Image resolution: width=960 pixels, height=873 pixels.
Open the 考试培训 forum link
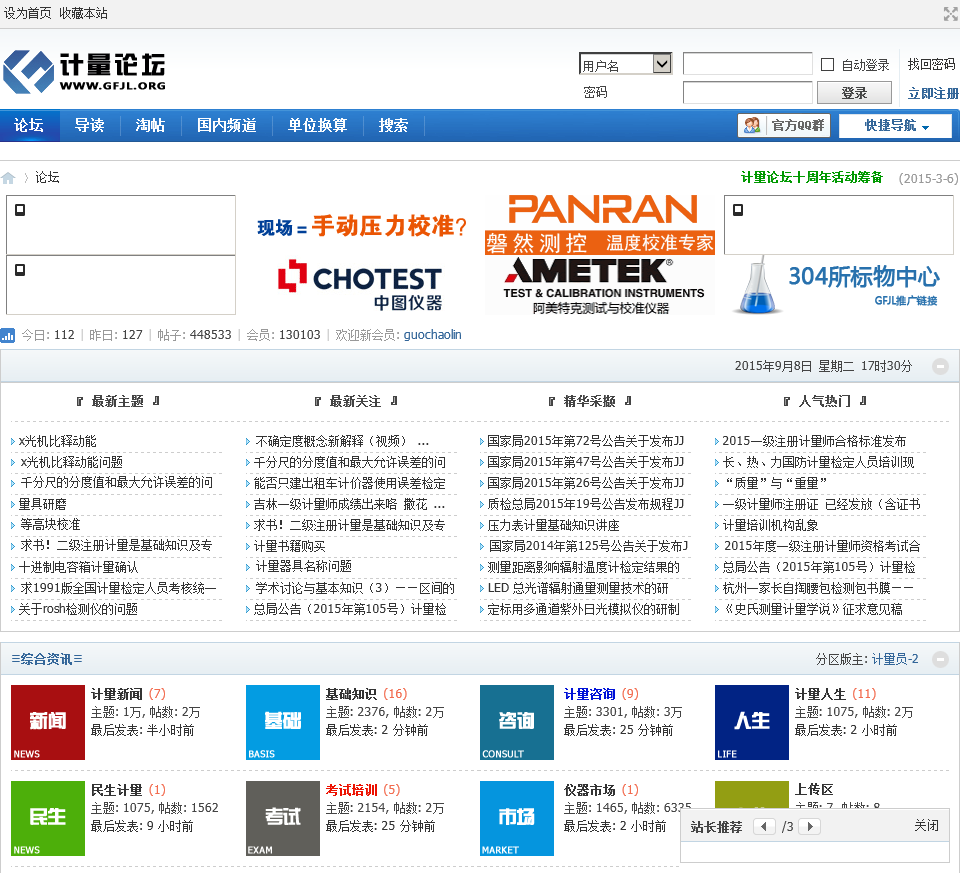coord(351,790)
